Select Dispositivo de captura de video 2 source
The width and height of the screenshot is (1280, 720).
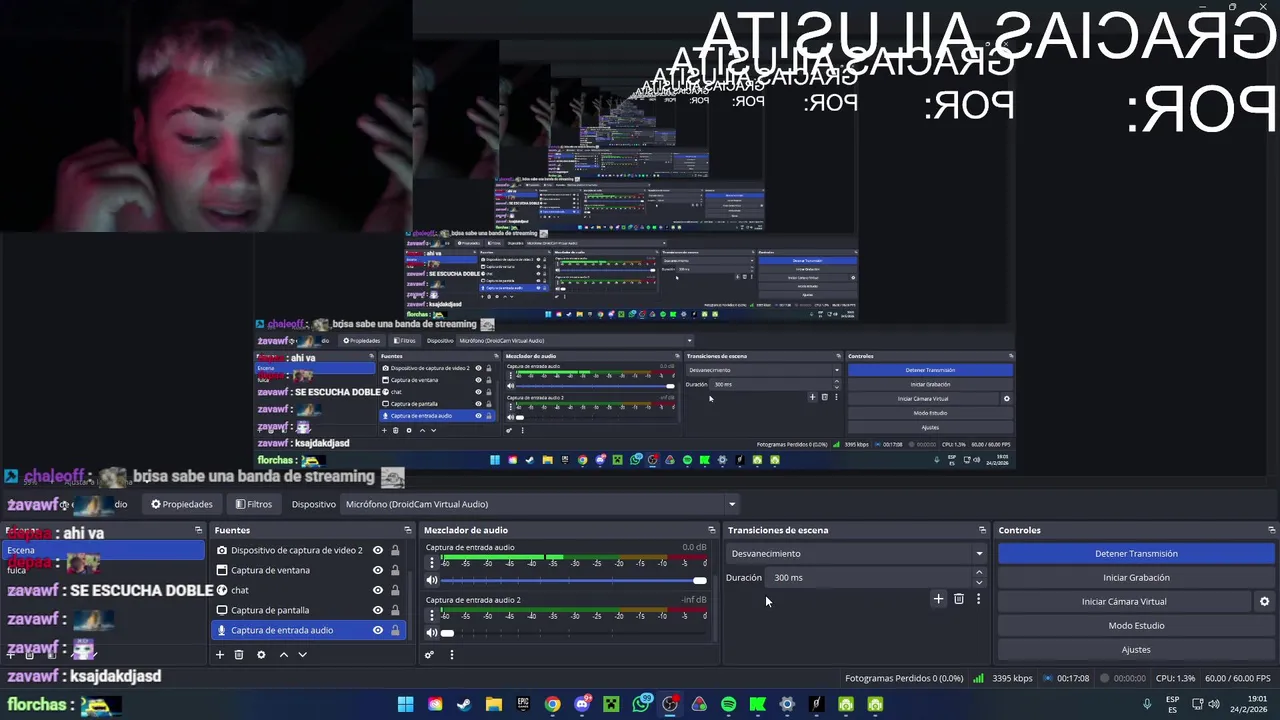pos(296,550)
